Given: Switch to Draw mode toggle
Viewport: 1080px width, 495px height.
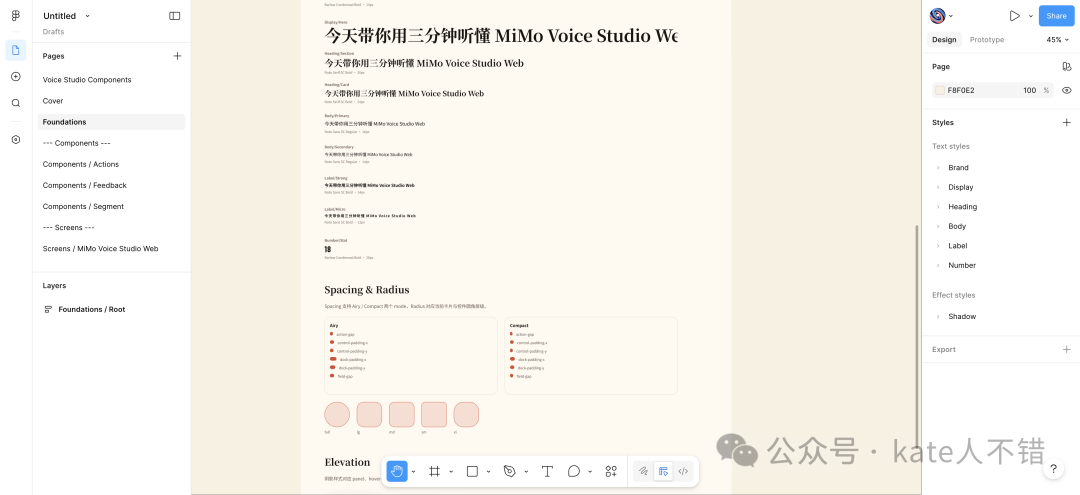Looking at the screenshot, I should click(643, 471).
